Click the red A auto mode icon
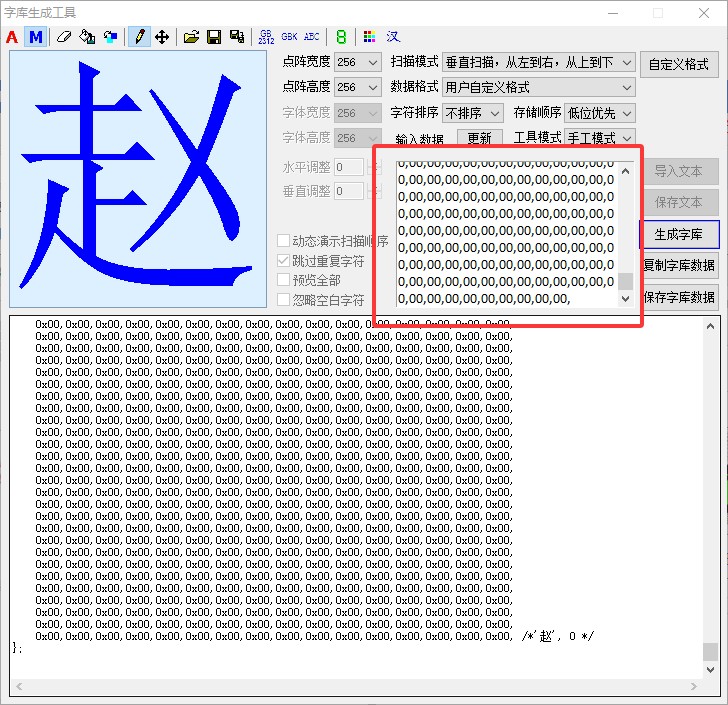 pyautogui.click(x=12, y=37)
